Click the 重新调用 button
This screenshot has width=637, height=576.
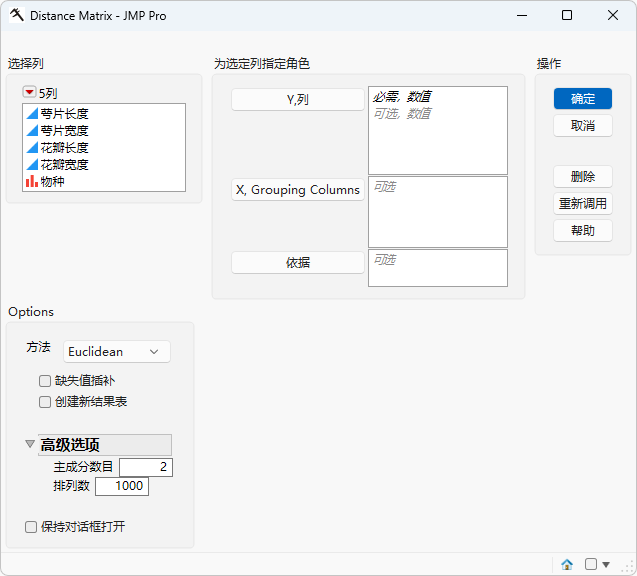point(583,204)
